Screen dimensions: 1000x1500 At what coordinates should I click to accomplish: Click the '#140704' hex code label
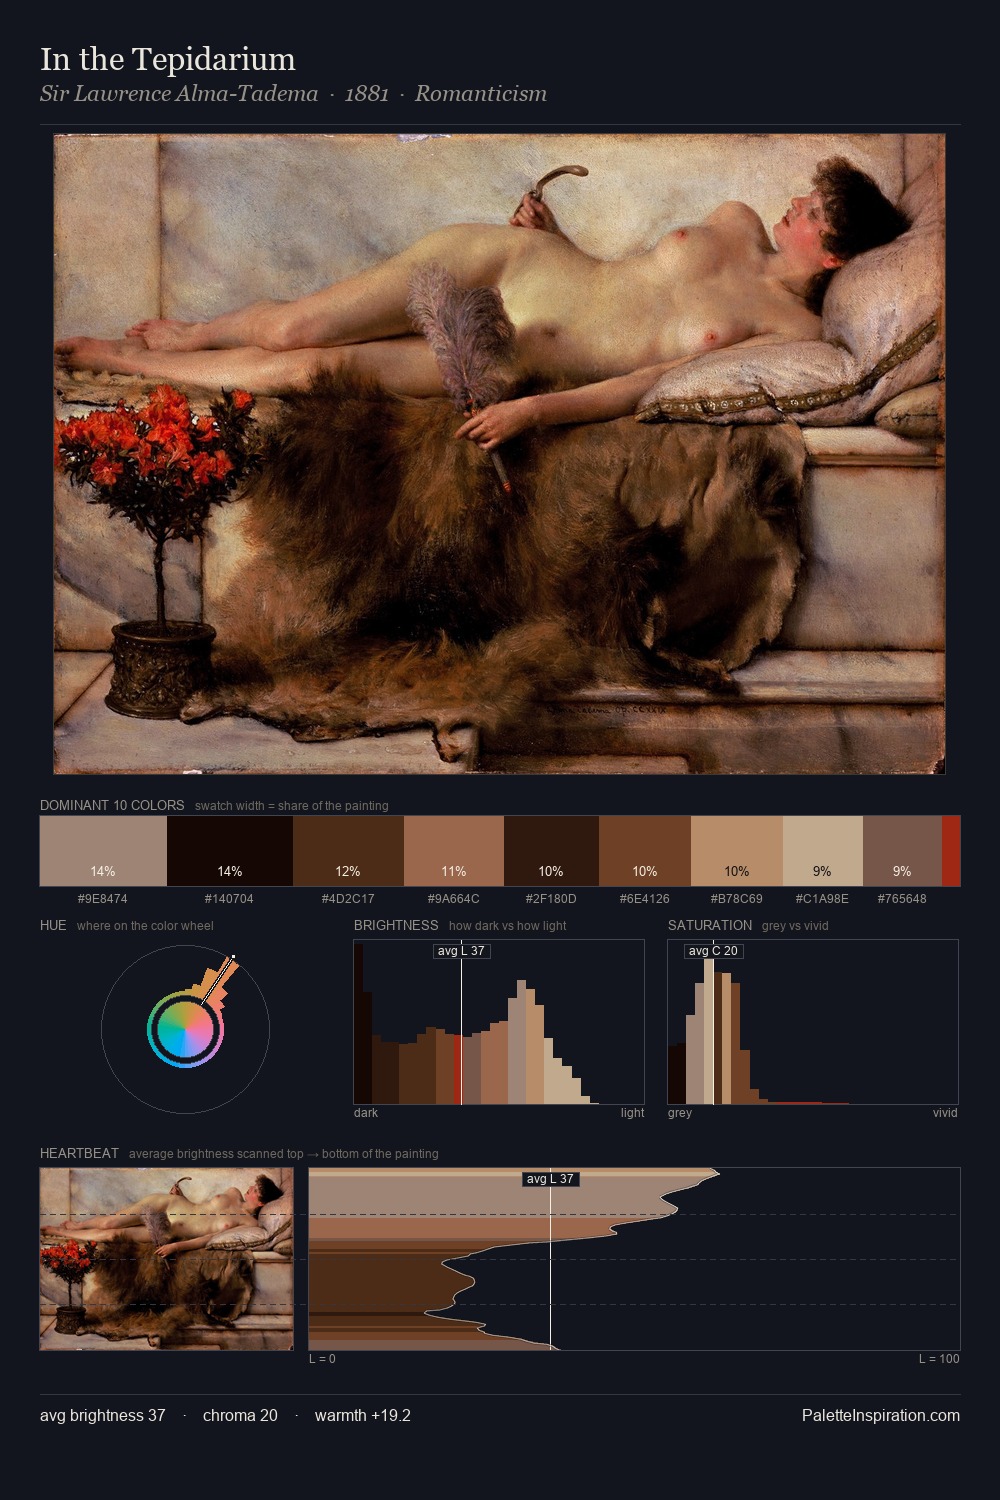230,898
